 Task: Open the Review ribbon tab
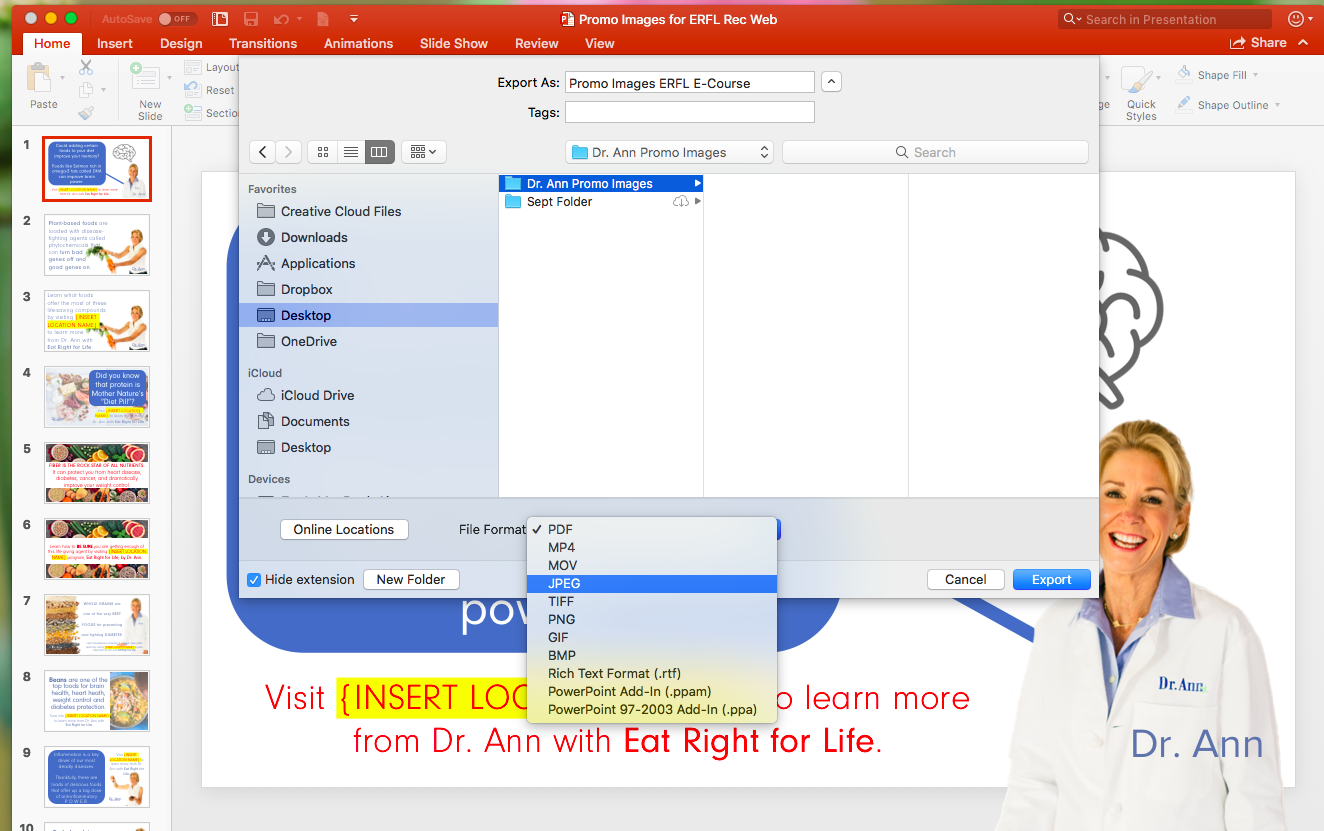tap(537, 43)
